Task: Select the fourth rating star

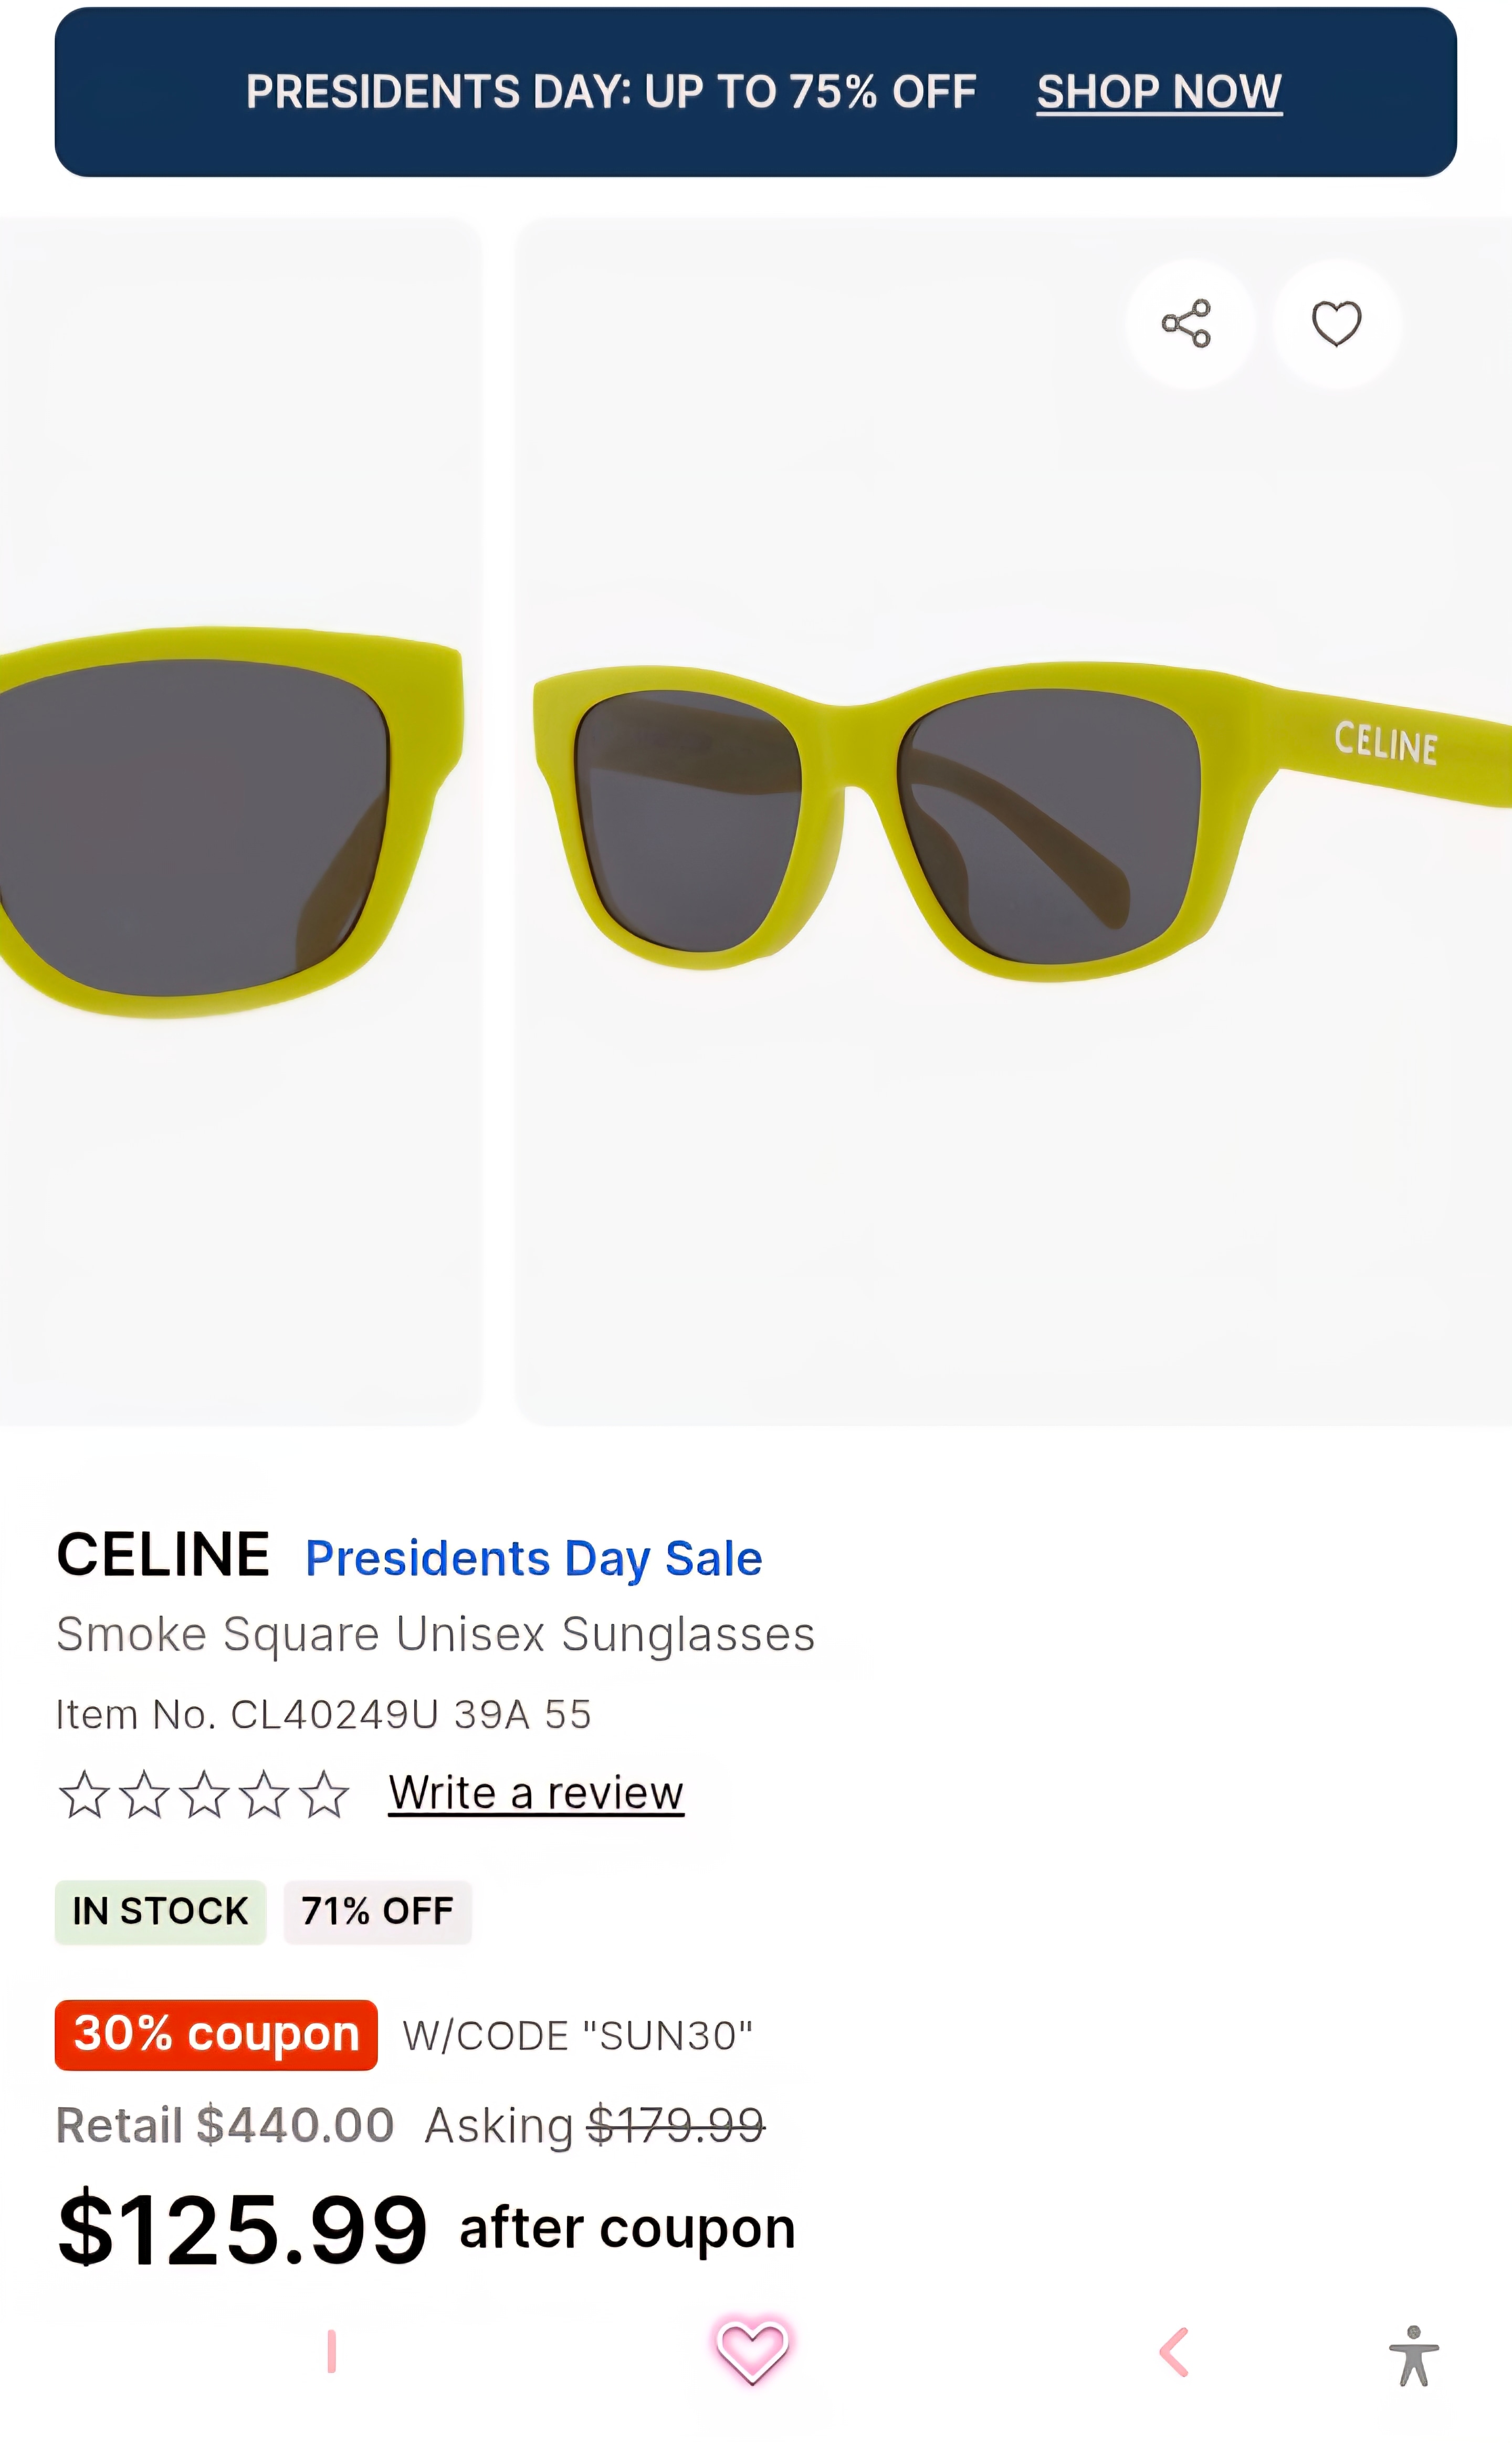Action: pyautogui.click(x=265, y=1794)
